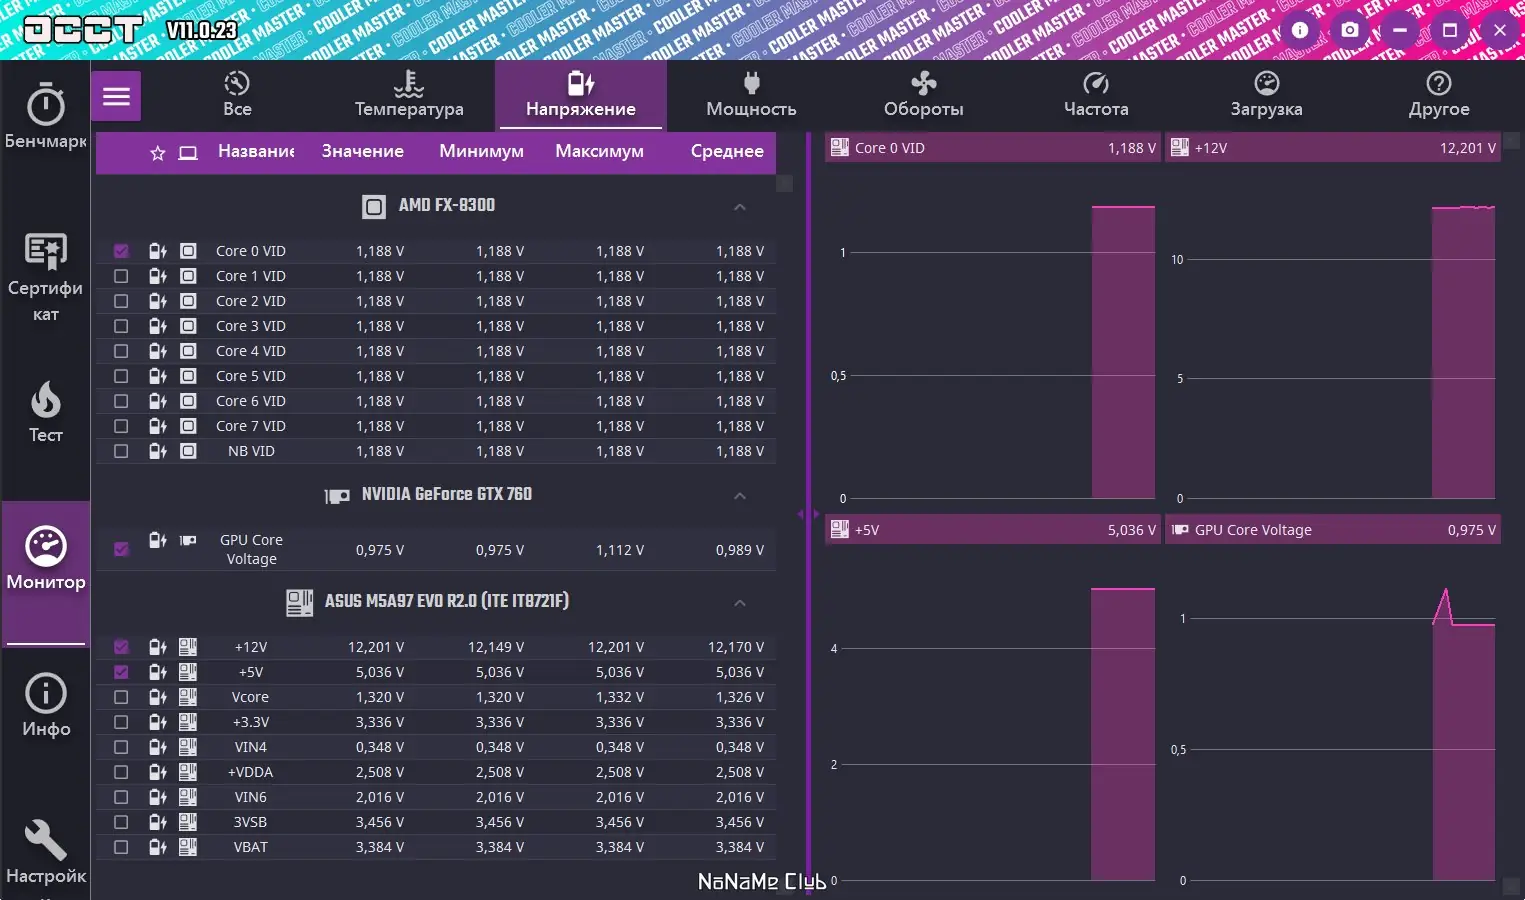Select the 3VSB row name
The image size is (1525, 900).
pos(251,822)
